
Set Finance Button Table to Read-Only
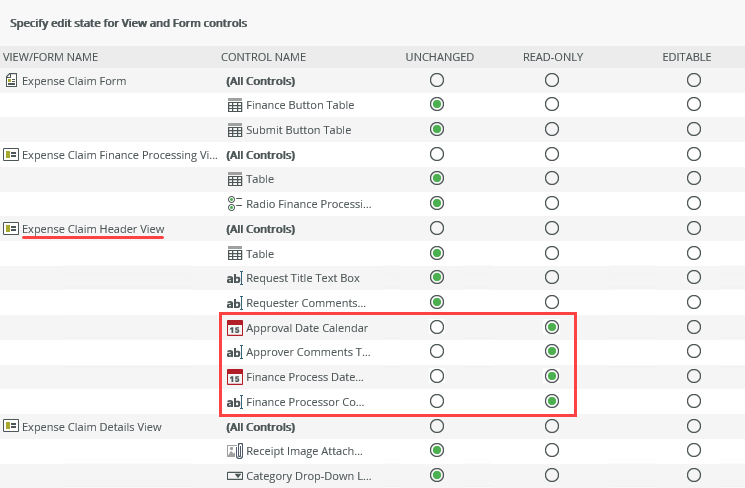click(x=552, y=104)
